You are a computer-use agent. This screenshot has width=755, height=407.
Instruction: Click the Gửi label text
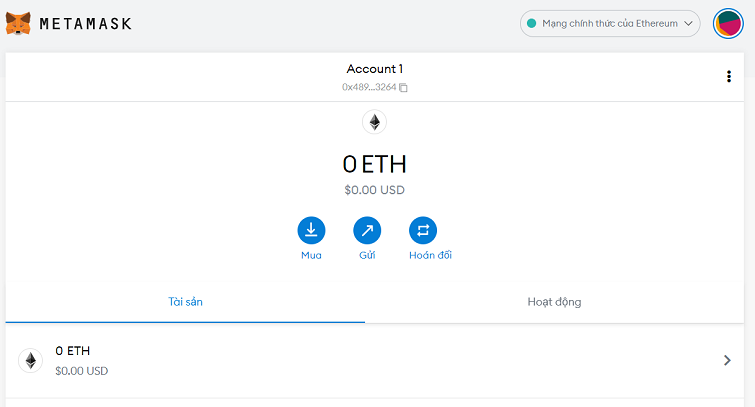[x=367, y=255]
